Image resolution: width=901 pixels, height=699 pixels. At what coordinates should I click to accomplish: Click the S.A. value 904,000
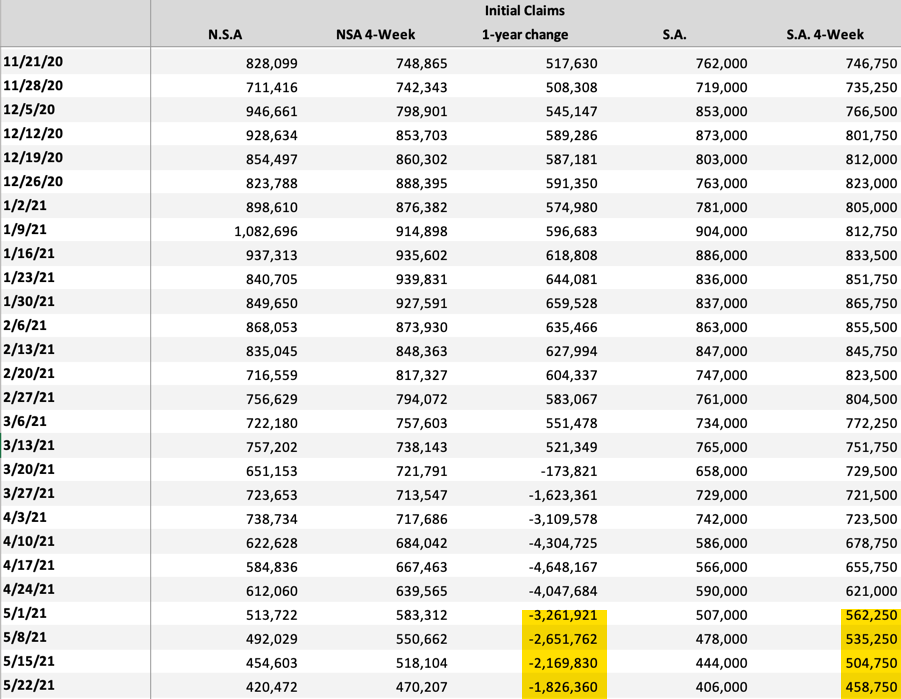[x=720, y=231]
